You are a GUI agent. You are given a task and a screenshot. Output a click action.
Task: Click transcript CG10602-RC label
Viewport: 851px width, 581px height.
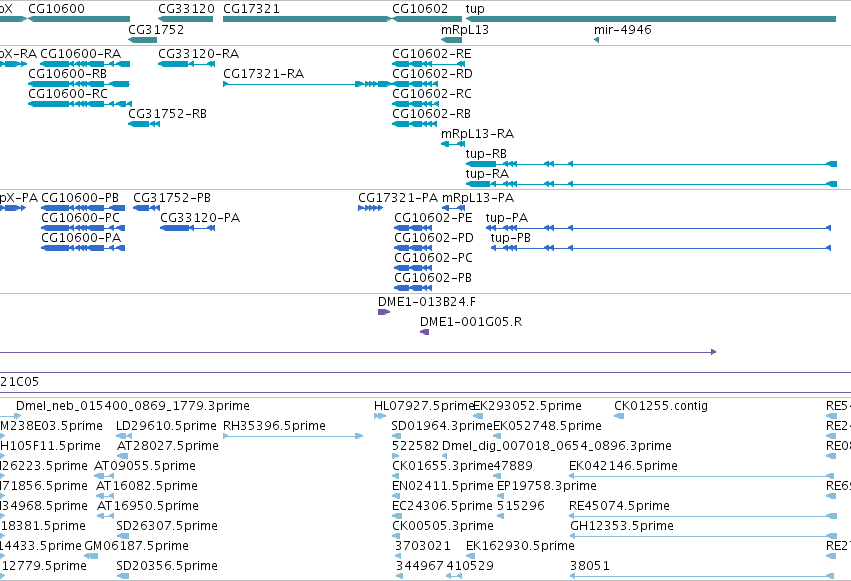pos(432,93)
